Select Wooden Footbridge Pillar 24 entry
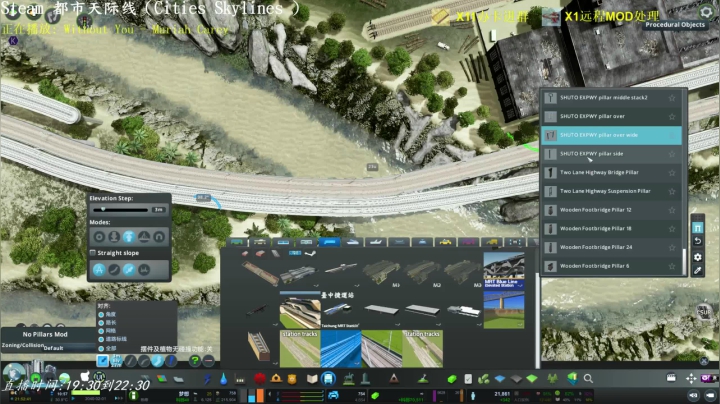 click(611, 247)
